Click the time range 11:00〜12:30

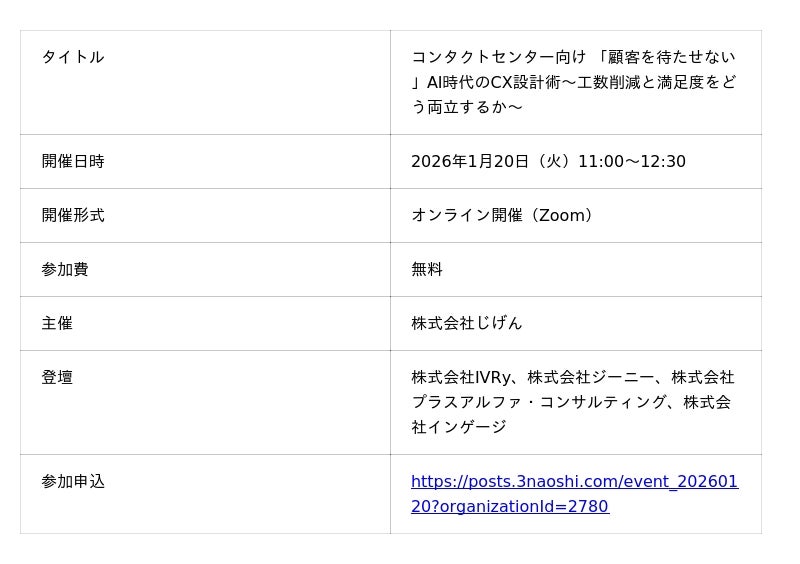click(632, 162)
